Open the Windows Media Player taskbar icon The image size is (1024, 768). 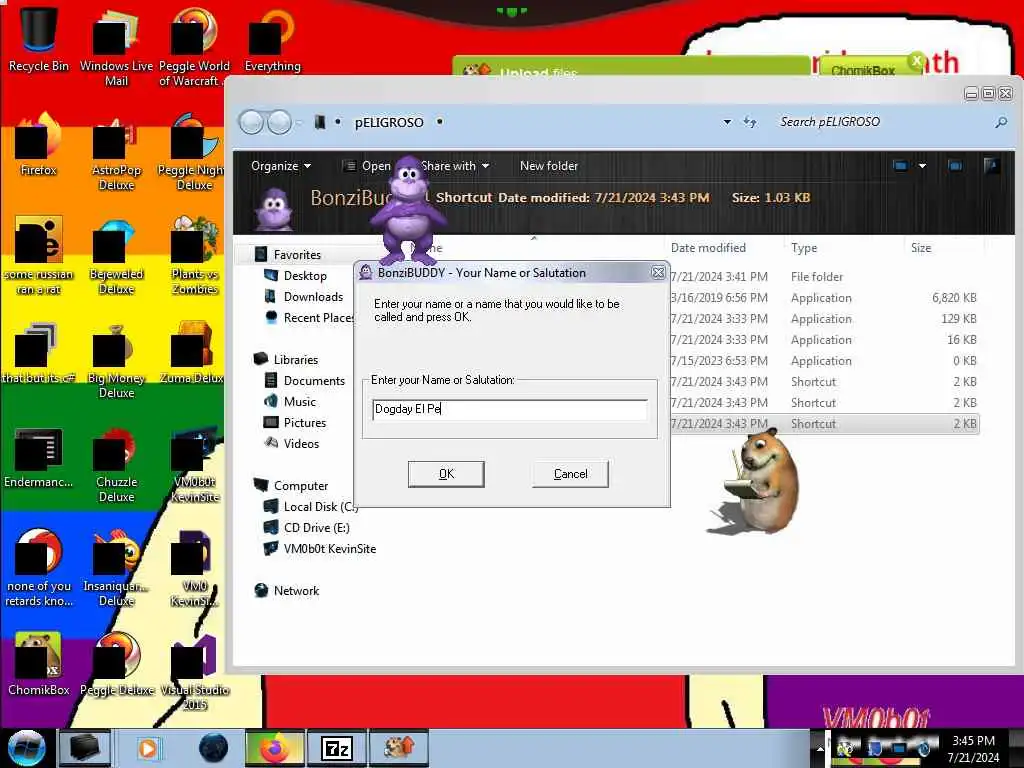point(148,748)
